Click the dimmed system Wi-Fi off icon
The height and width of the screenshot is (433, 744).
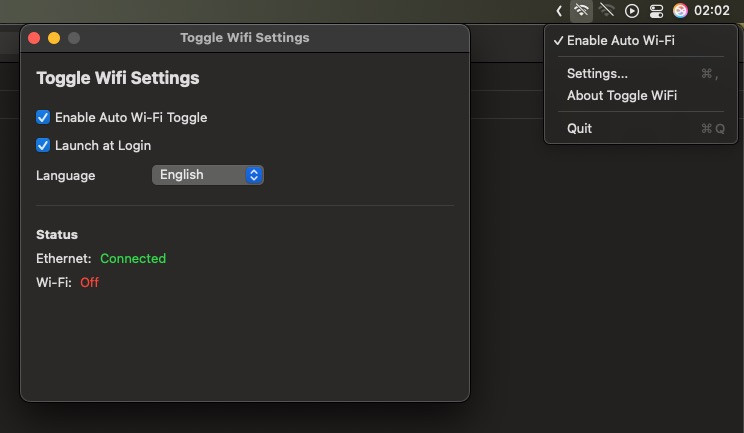click(x=606, y=11)
